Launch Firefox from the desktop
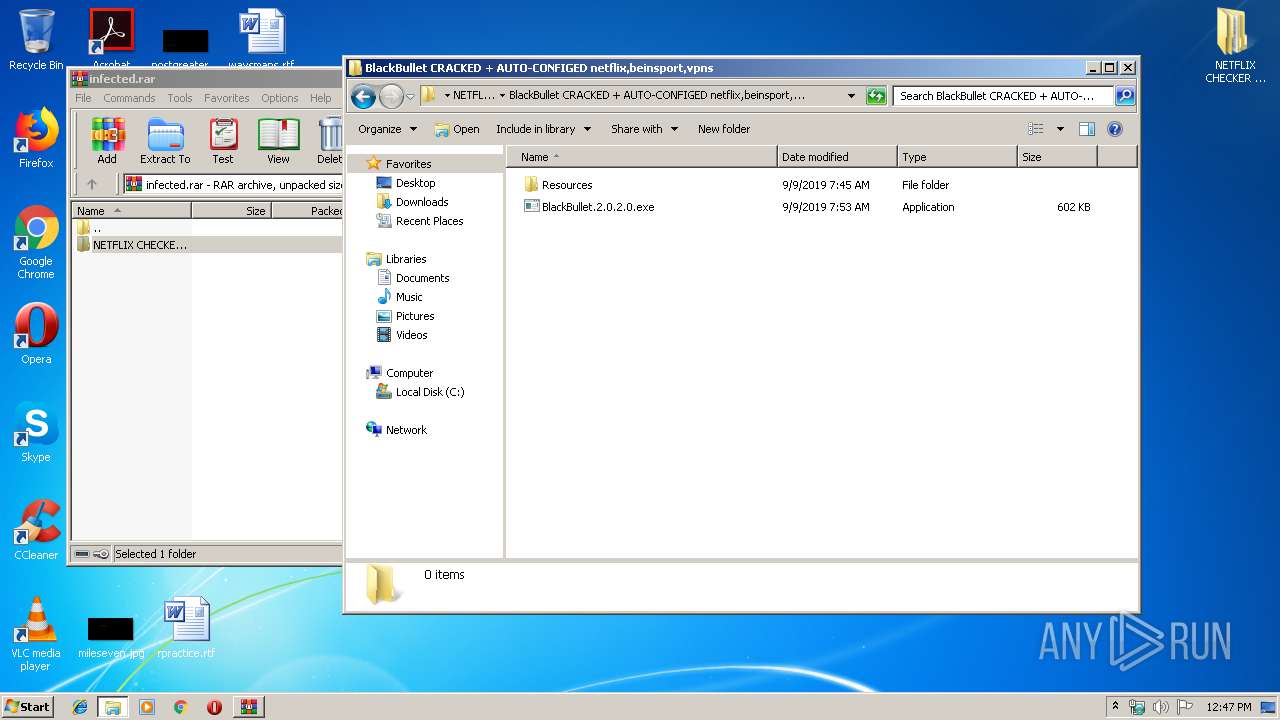 [x=36, y=139]
